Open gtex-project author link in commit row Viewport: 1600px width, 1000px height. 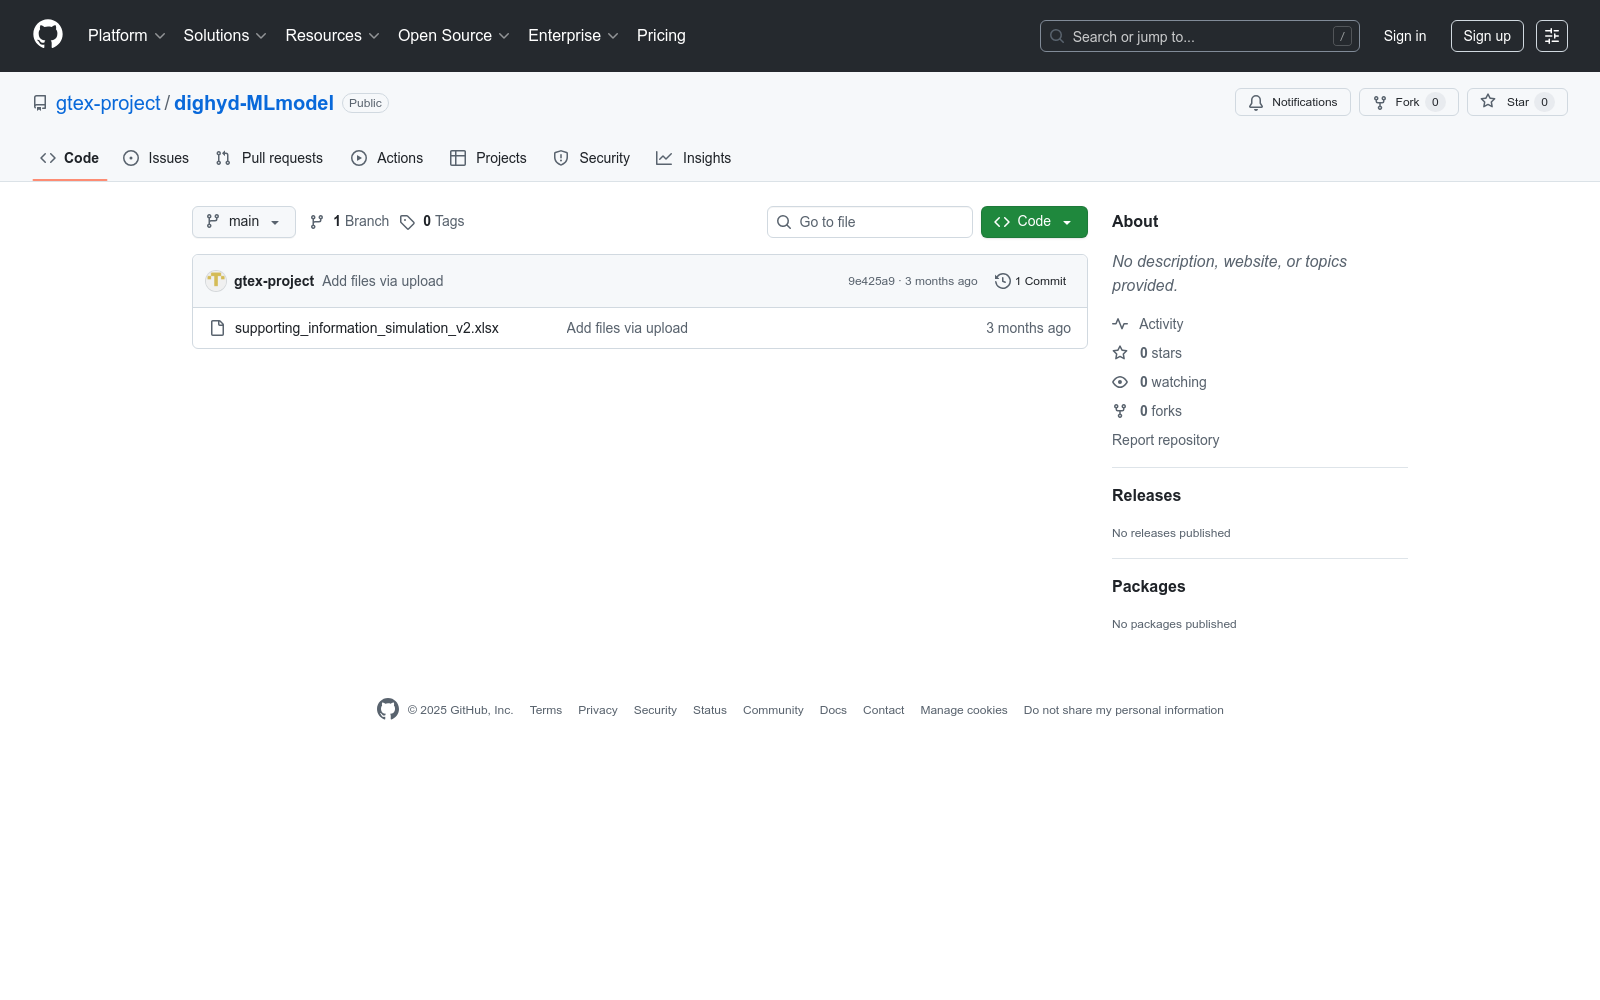click(274, 281)
